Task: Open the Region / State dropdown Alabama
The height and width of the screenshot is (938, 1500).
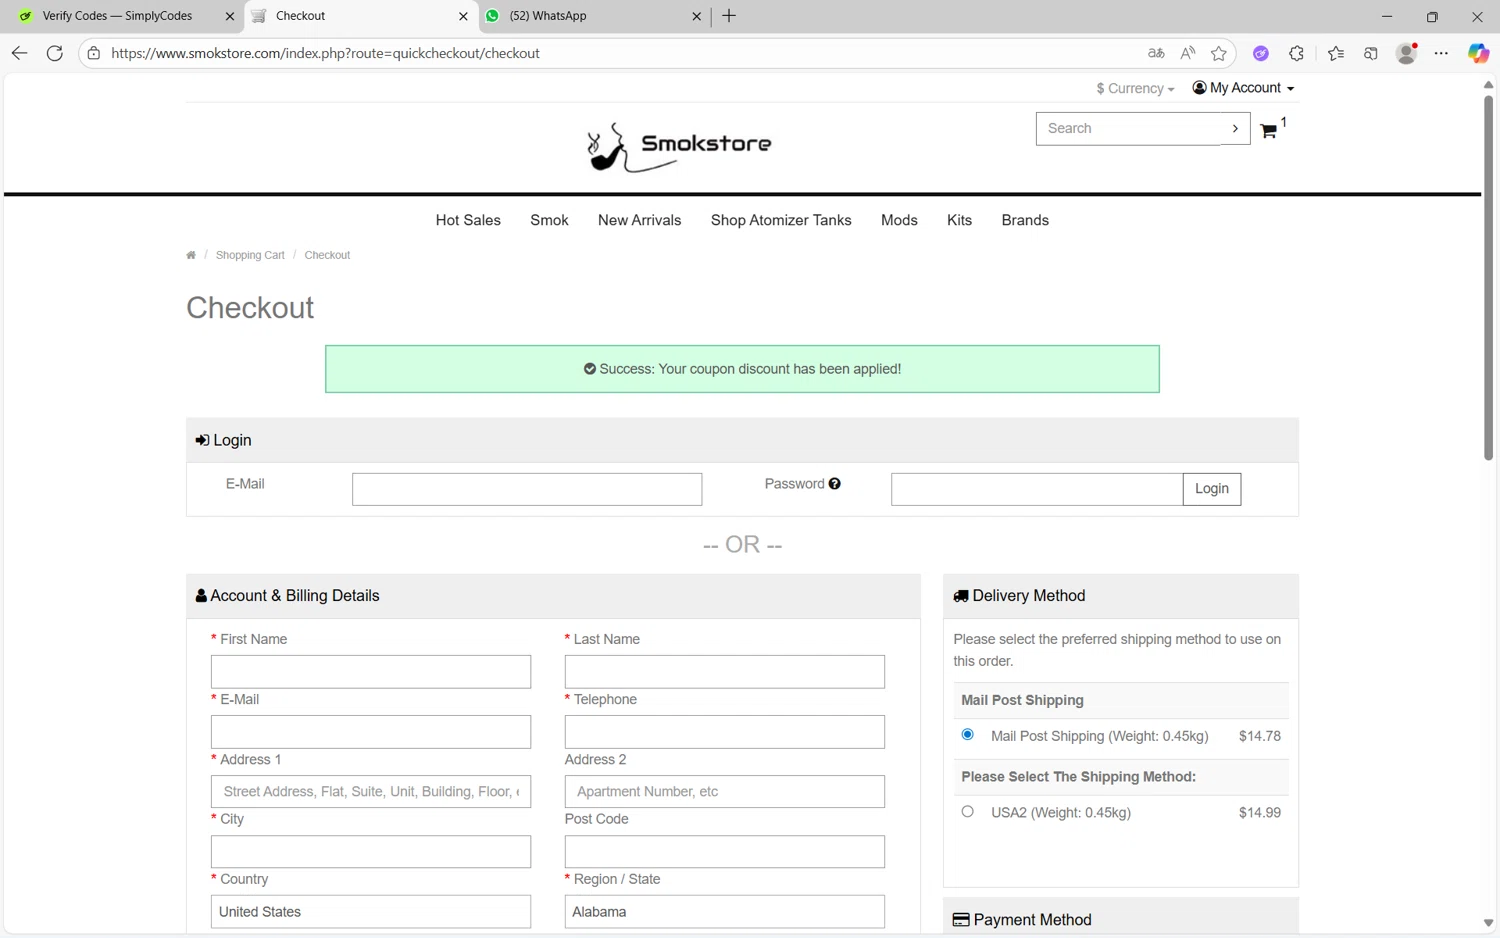Action: pyautogui.click(x=725, y=912)
